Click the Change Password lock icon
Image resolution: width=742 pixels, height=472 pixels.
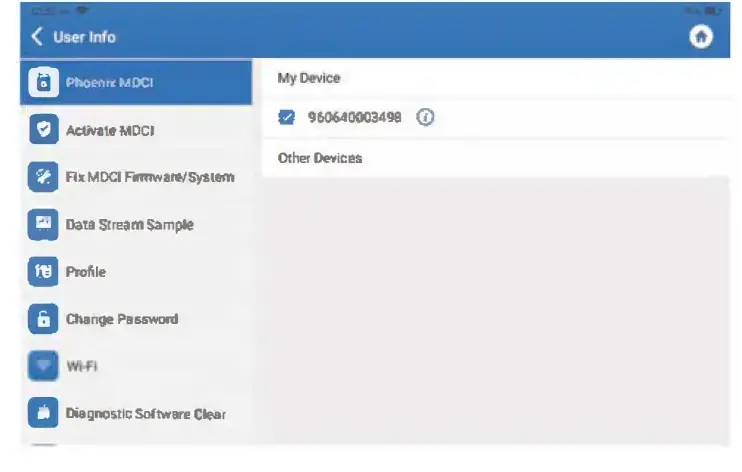click(x=44, y=319)
